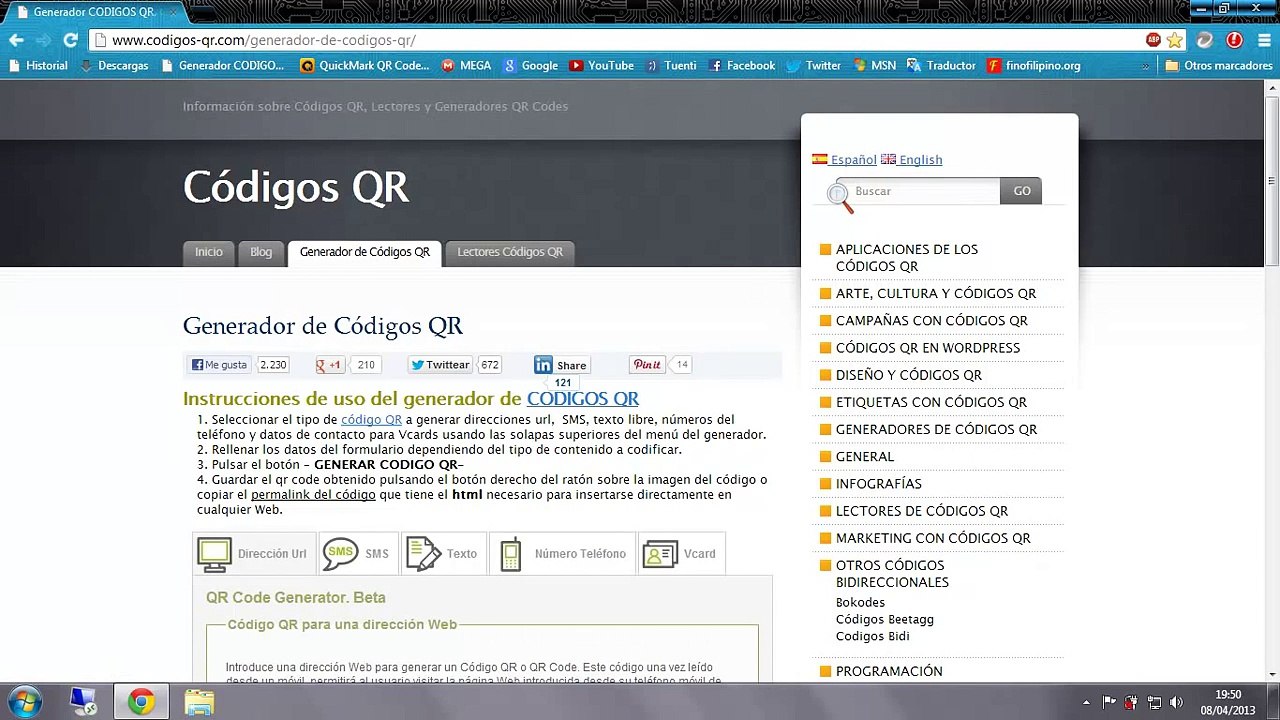Open the Traductor bookmark

[941, 65]
